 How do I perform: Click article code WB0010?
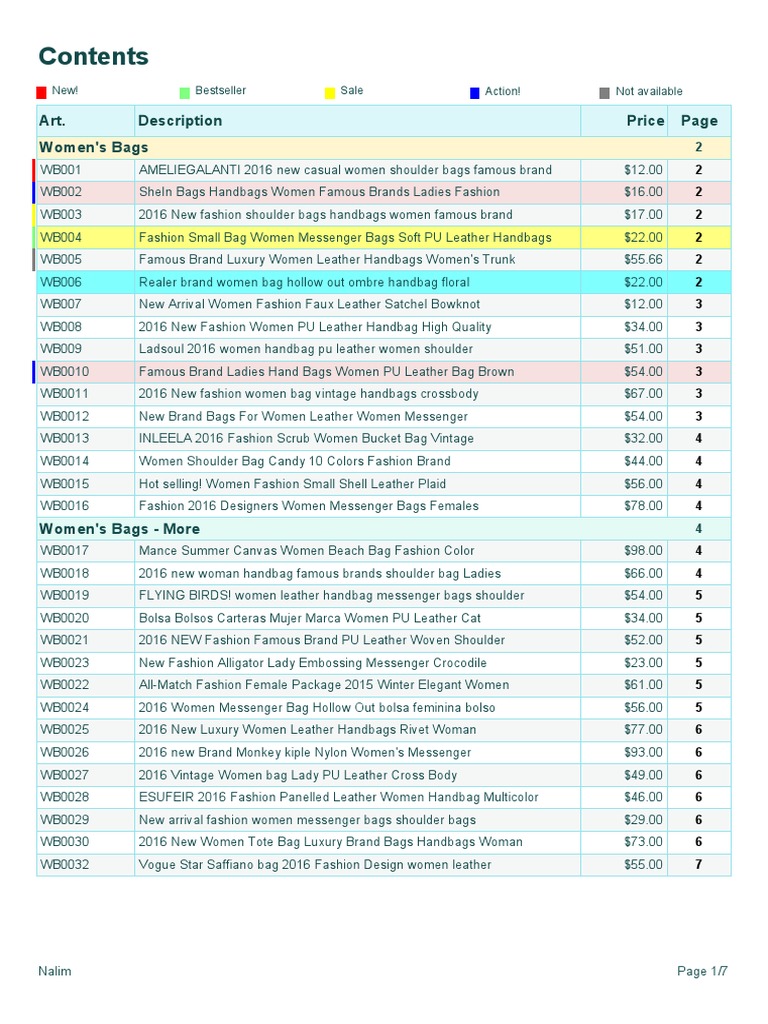(64, 372)
